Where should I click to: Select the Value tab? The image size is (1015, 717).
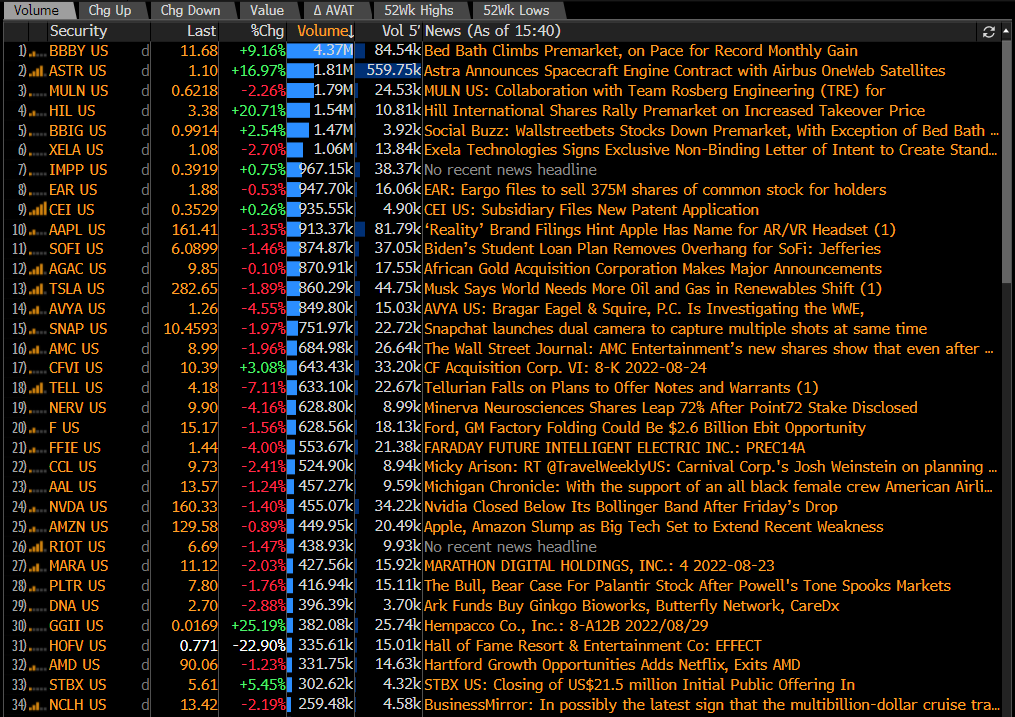pyautogui.click(x=267, y=10)
